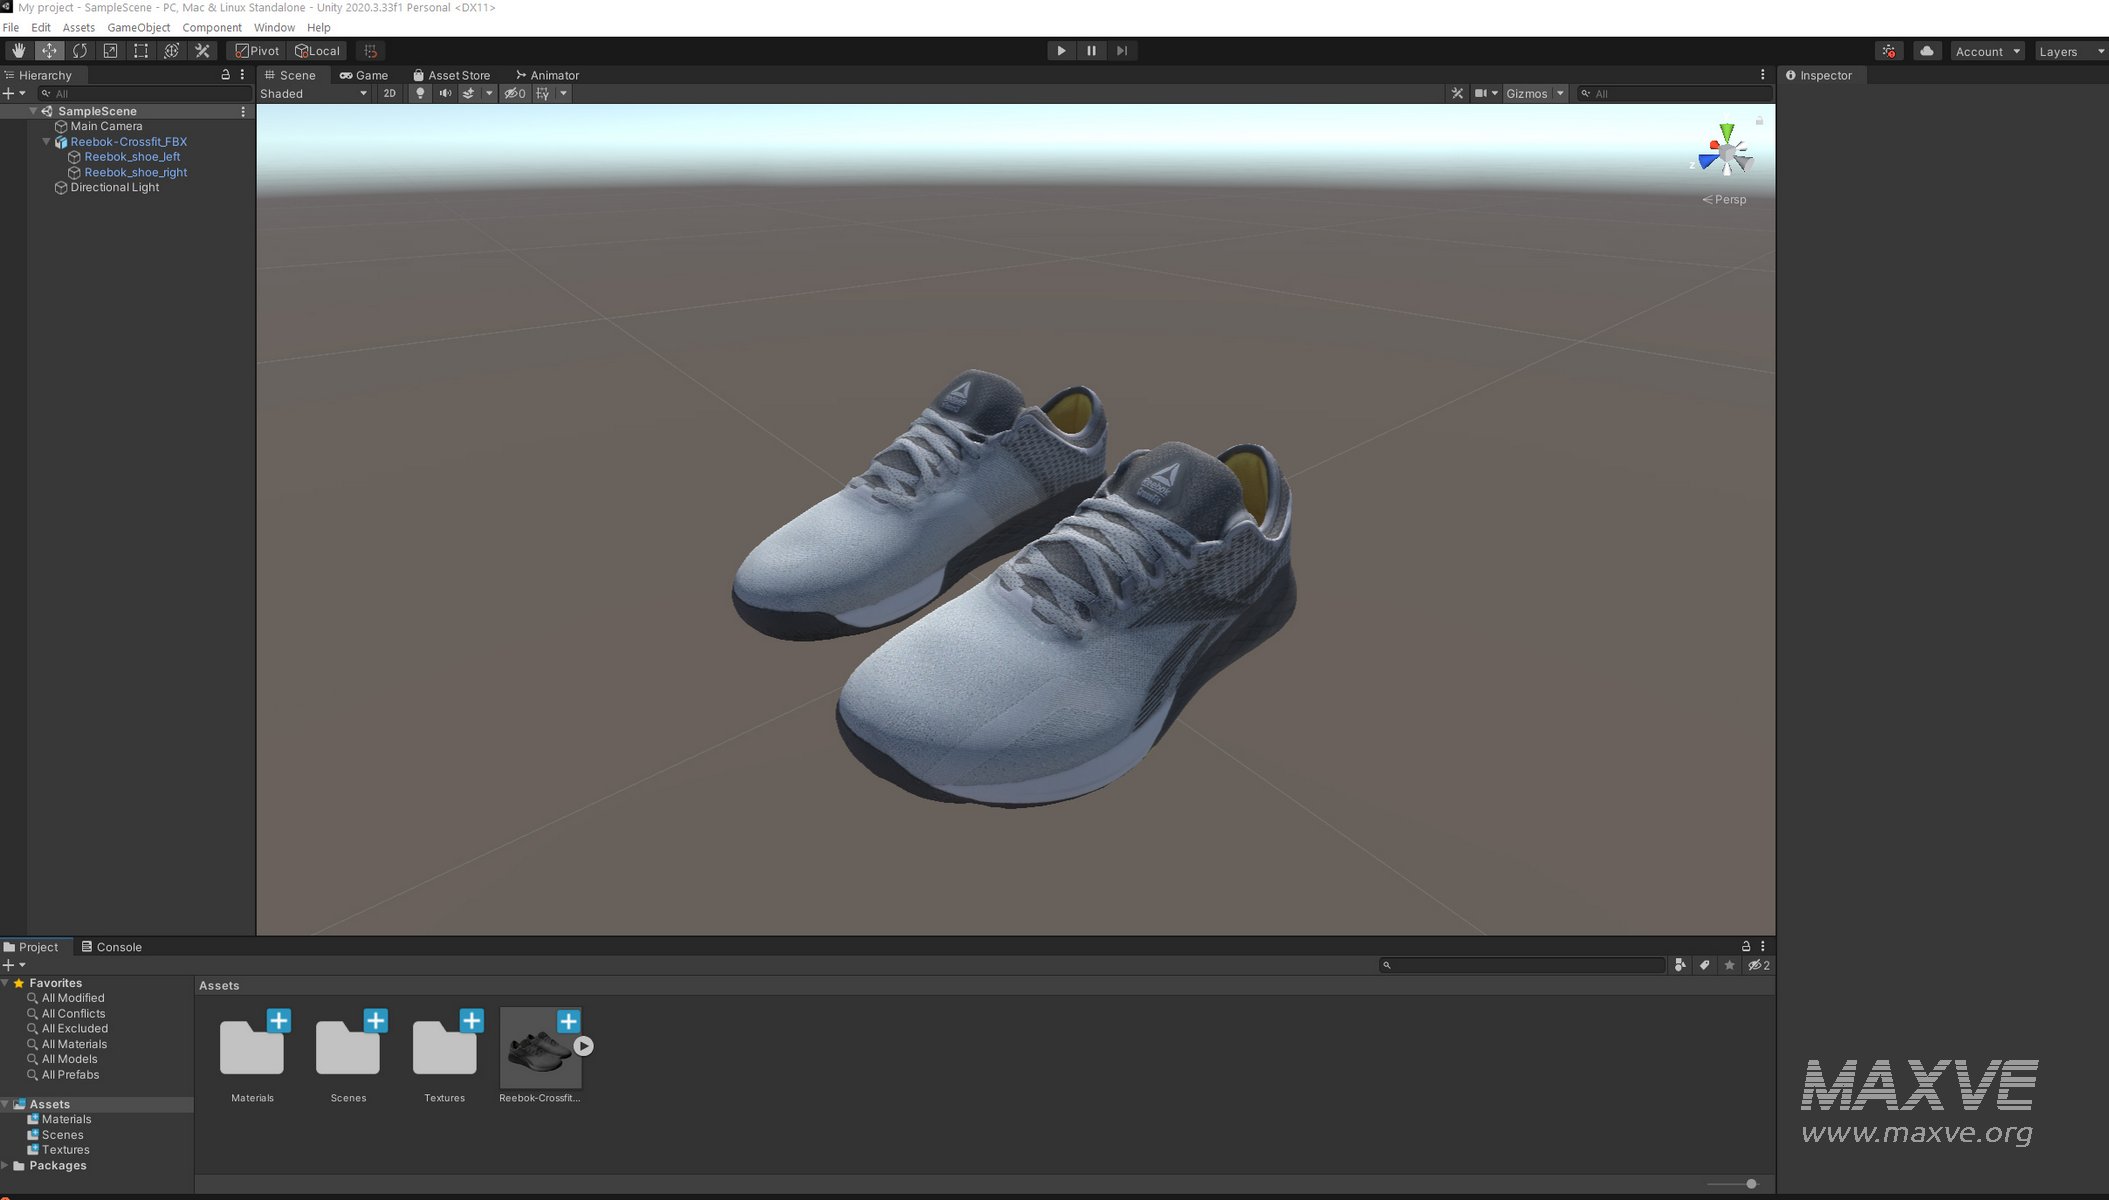This screenshot has width=2109, height=1200.
Task: Toggle the Pivot handle position button
Action: pos(257,51)
